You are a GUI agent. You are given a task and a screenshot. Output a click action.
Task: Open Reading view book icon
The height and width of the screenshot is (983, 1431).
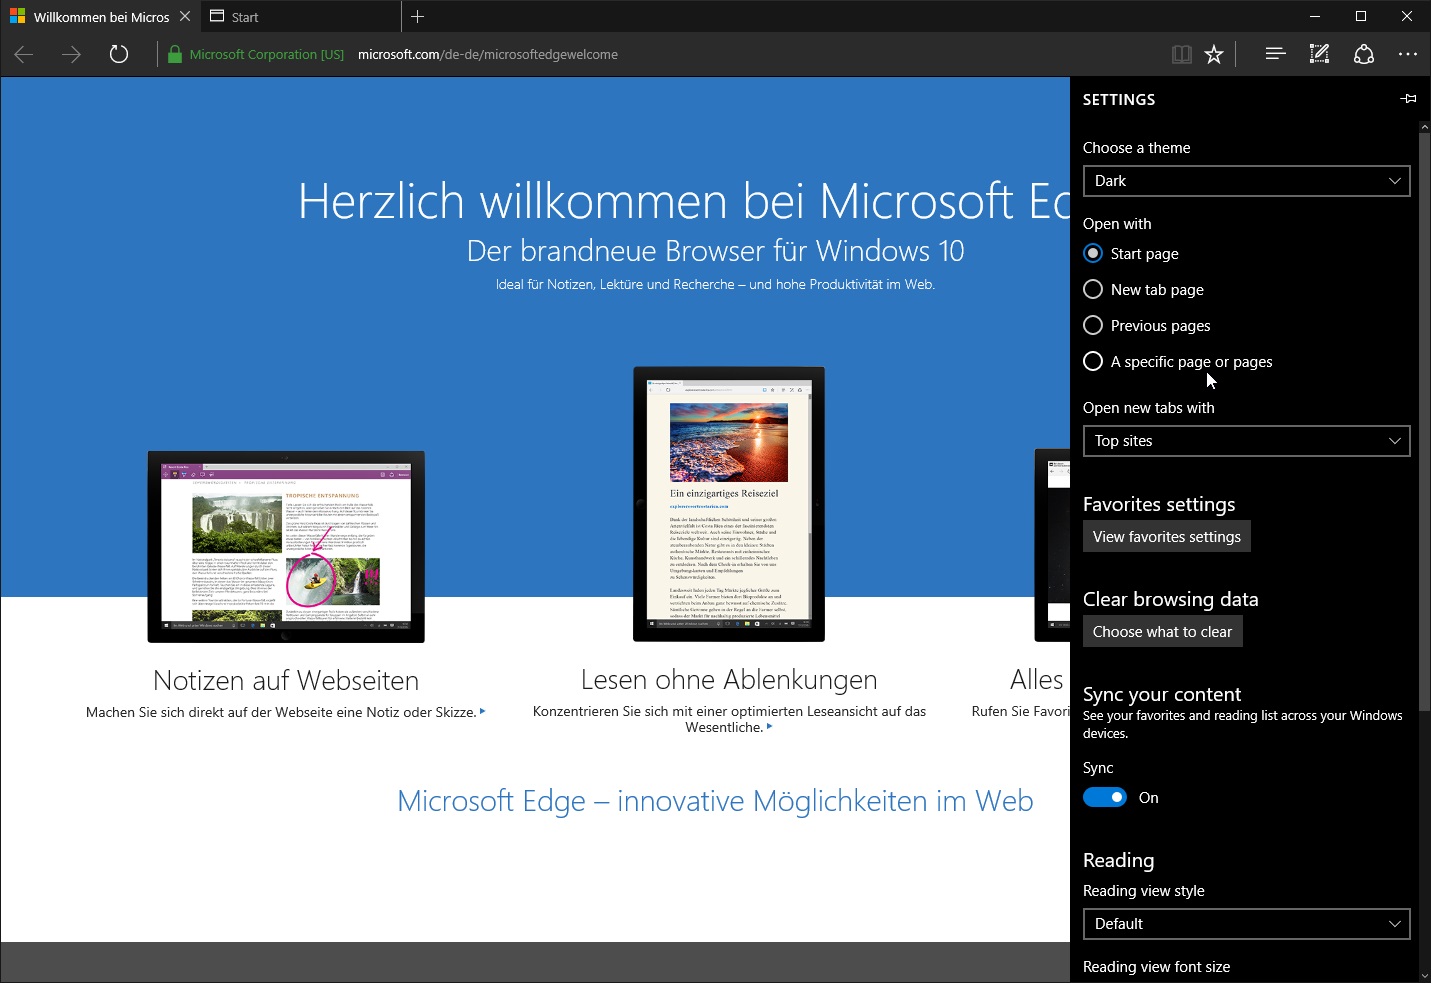[x=1181, y=54]
